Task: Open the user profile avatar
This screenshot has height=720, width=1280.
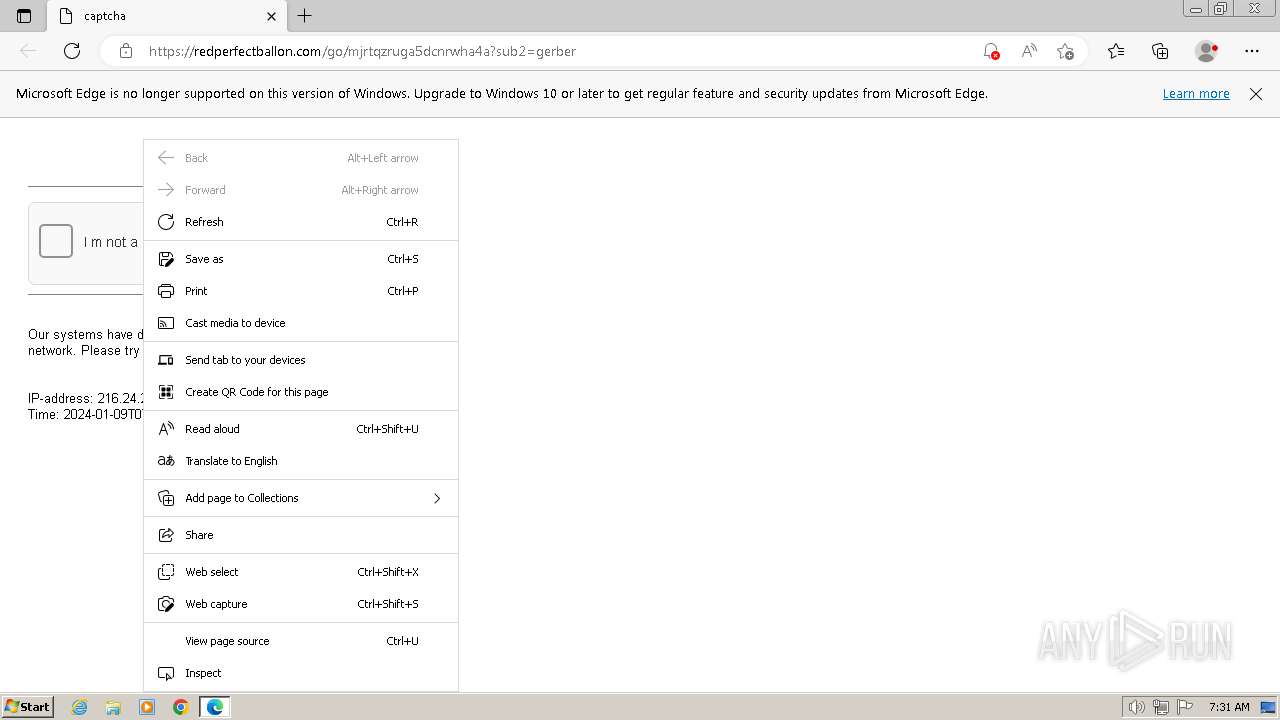Action: pos(1206,51)
